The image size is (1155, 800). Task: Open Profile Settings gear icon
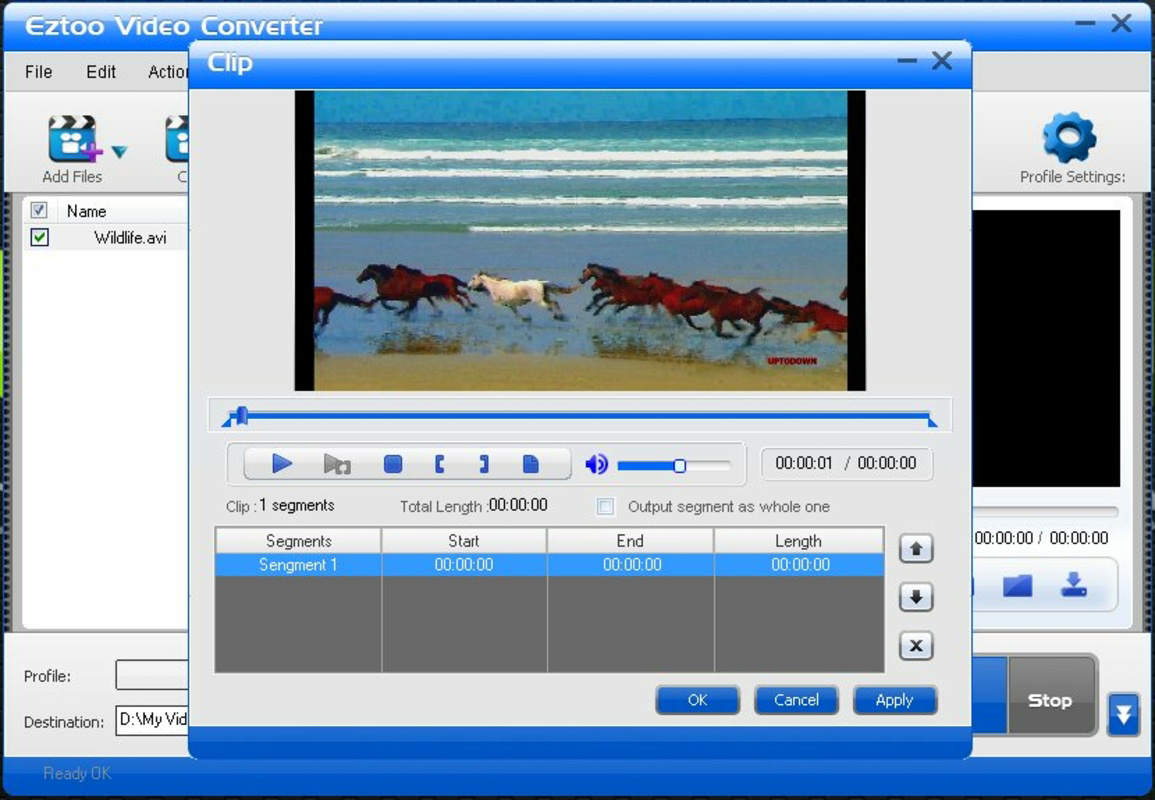click(x=1070, y=137)
